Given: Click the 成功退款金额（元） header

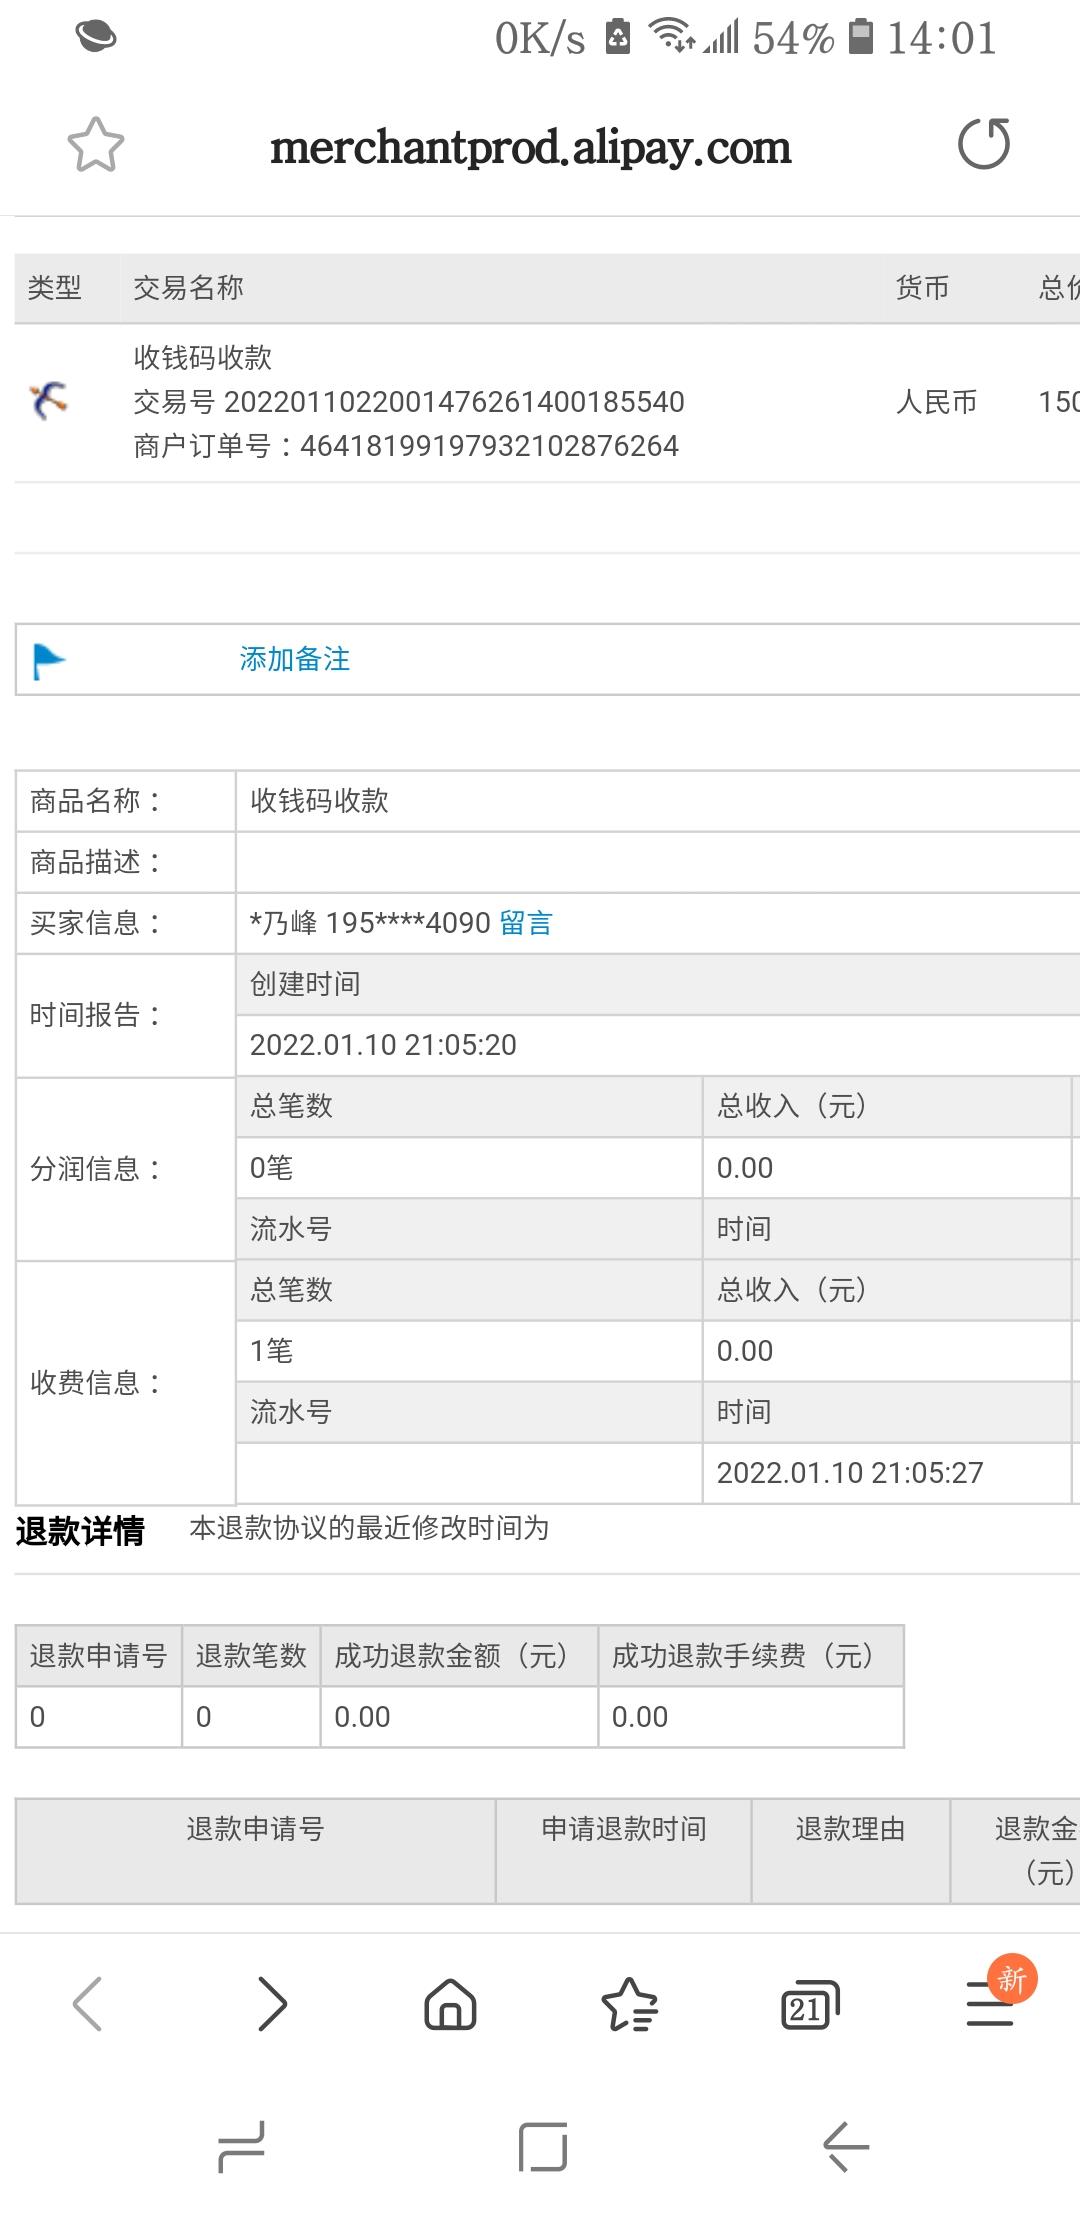Looking at the screenshot, I should point(458,1656).
